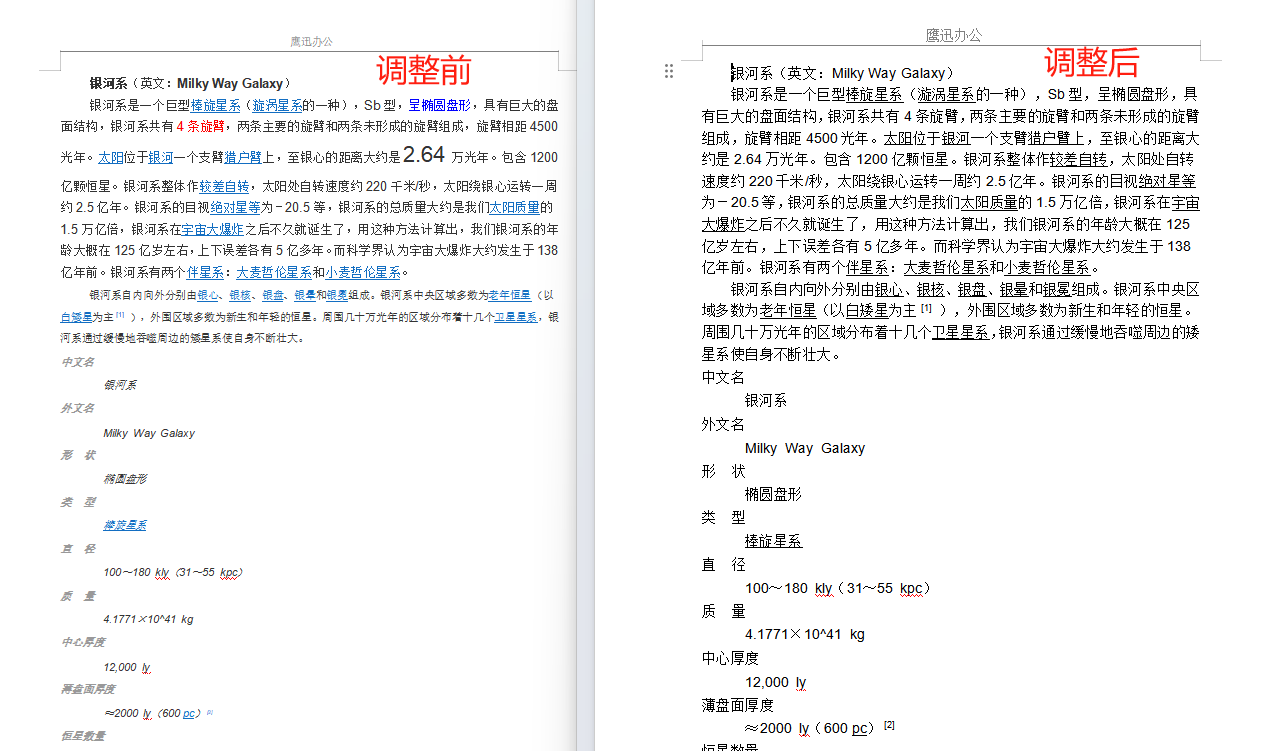Click 4.1771×10^41 kg value on right page
Screen dimensions: 1277x751
pyautogui.click(x=805, y=634)
